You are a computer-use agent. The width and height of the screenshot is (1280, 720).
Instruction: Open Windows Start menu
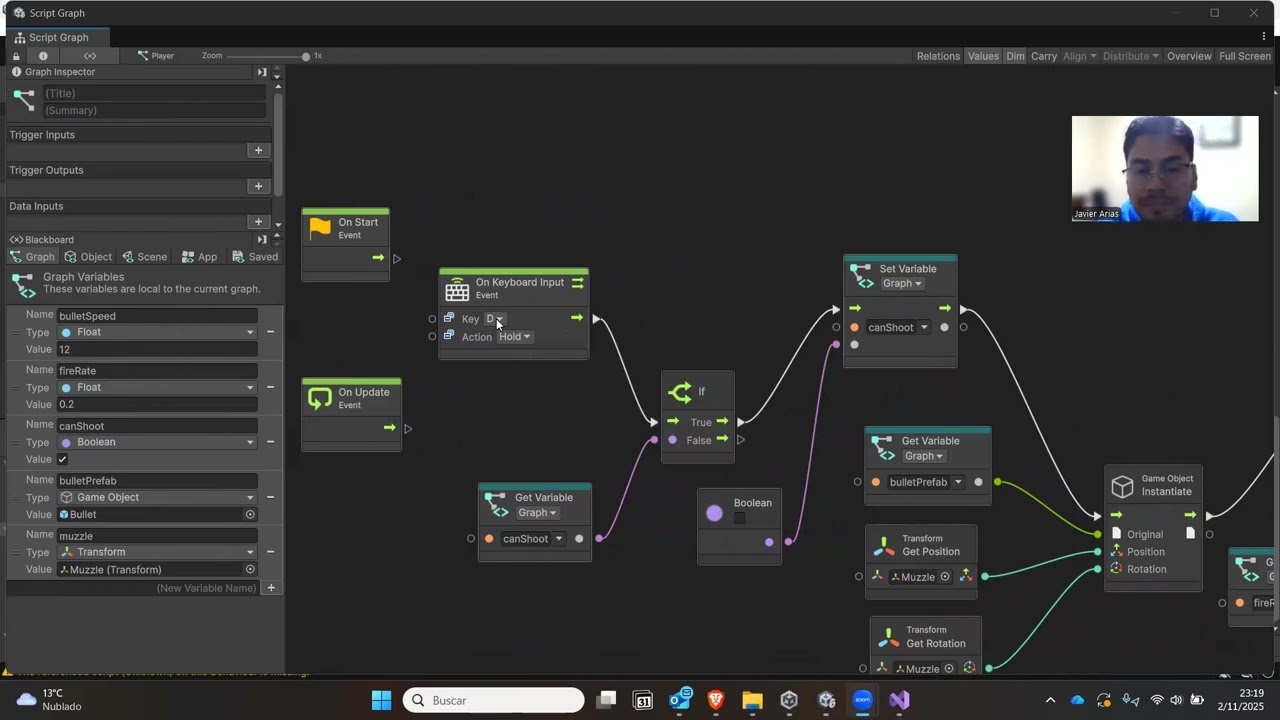pyautogui.click(x=381, y=700)
